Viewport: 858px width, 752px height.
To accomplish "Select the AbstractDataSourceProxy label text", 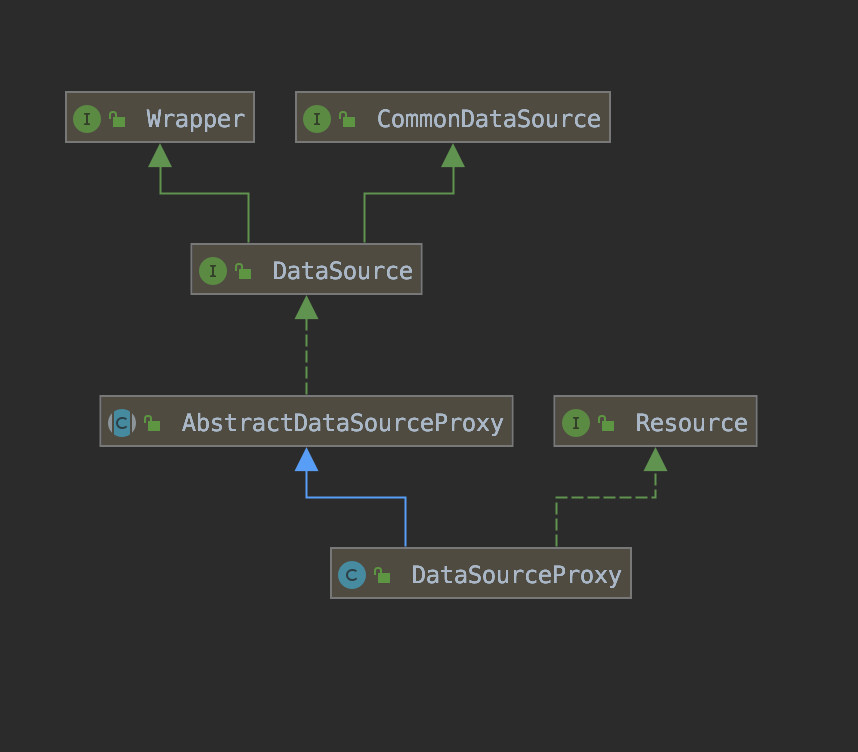I will tap(342, 423).
